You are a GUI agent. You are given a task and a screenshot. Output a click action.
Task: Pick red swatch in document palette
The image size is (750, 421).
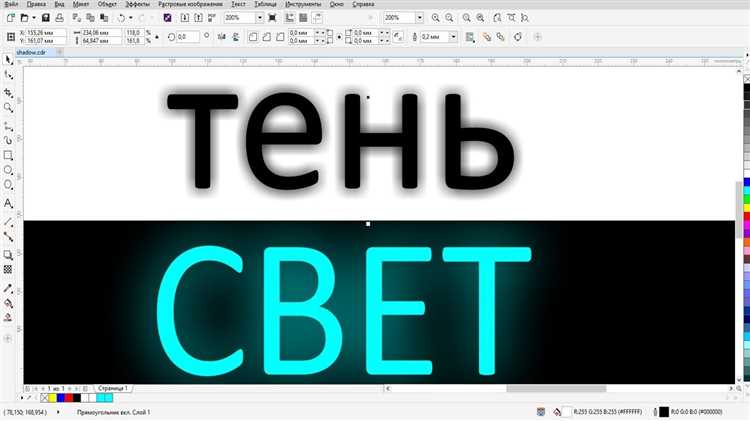point(69,398)
